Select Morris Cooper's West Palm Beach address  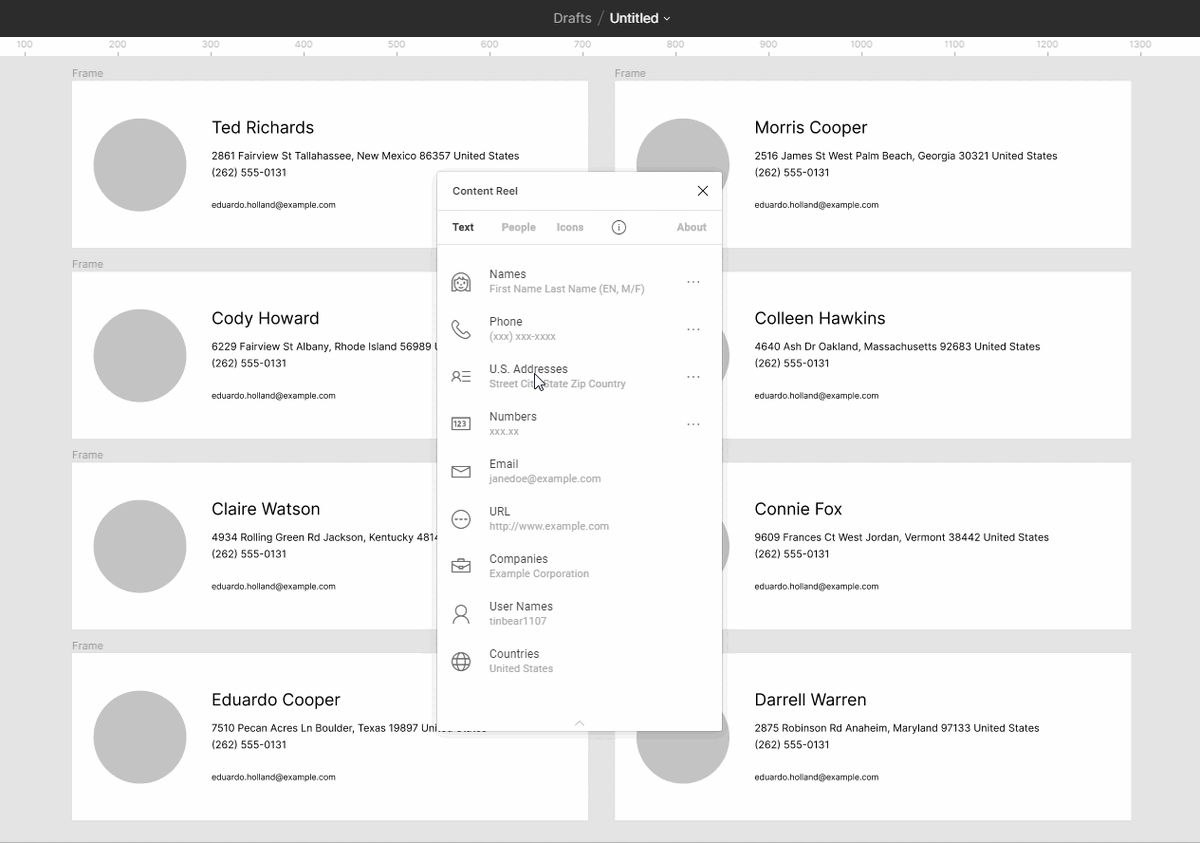(x=906, y=156)
